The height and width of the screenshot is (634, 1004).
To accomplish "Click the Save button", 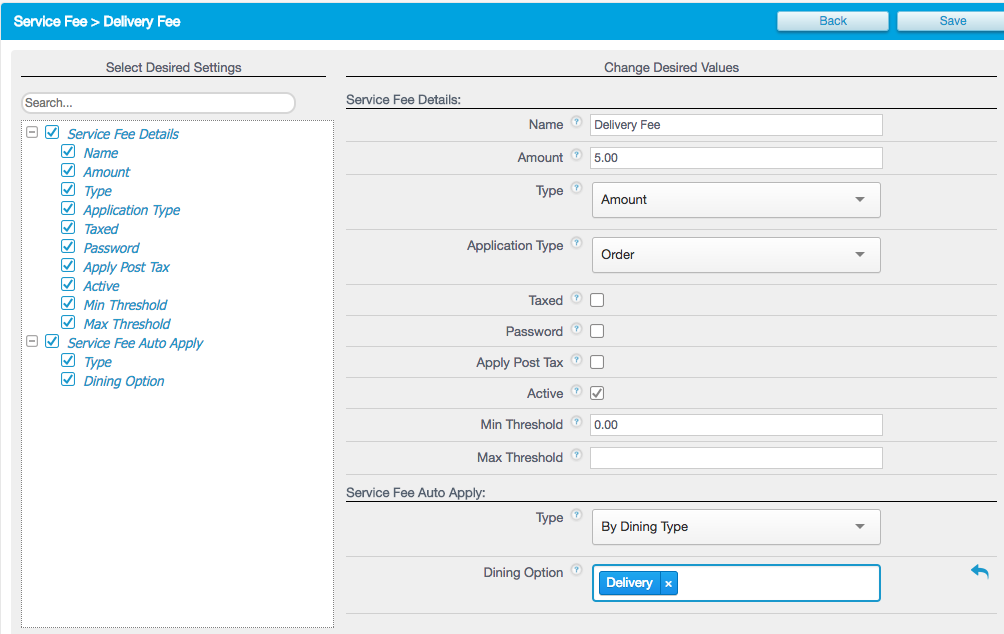I will pos(952,21).
